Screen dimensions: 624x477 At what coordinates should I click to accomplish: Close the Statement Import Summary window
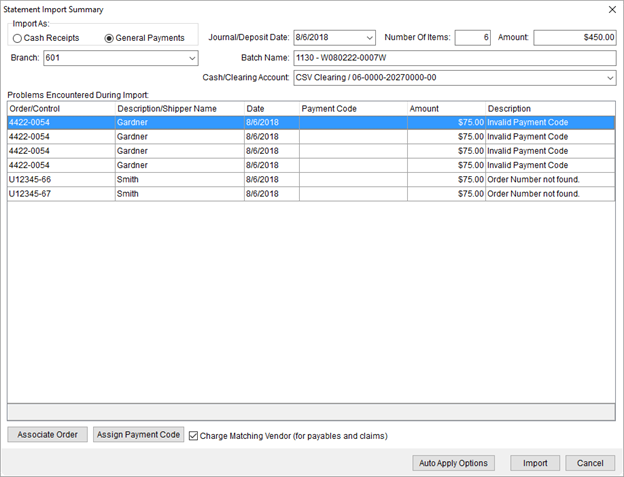click(611, 9)
